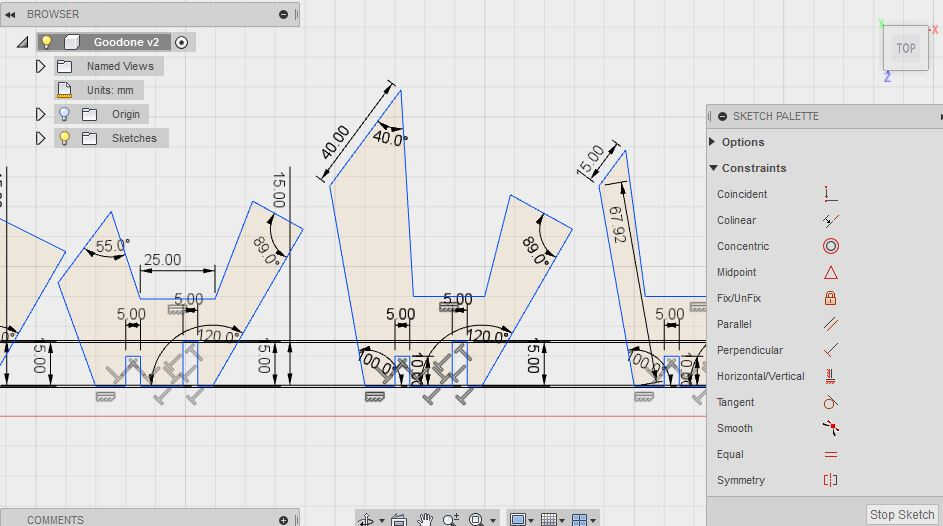Image resolution: width=943 pixels, height=526 pixels.
Task: Collapse Browser panel with double-arrow icon
Action: tap(10, 14)
